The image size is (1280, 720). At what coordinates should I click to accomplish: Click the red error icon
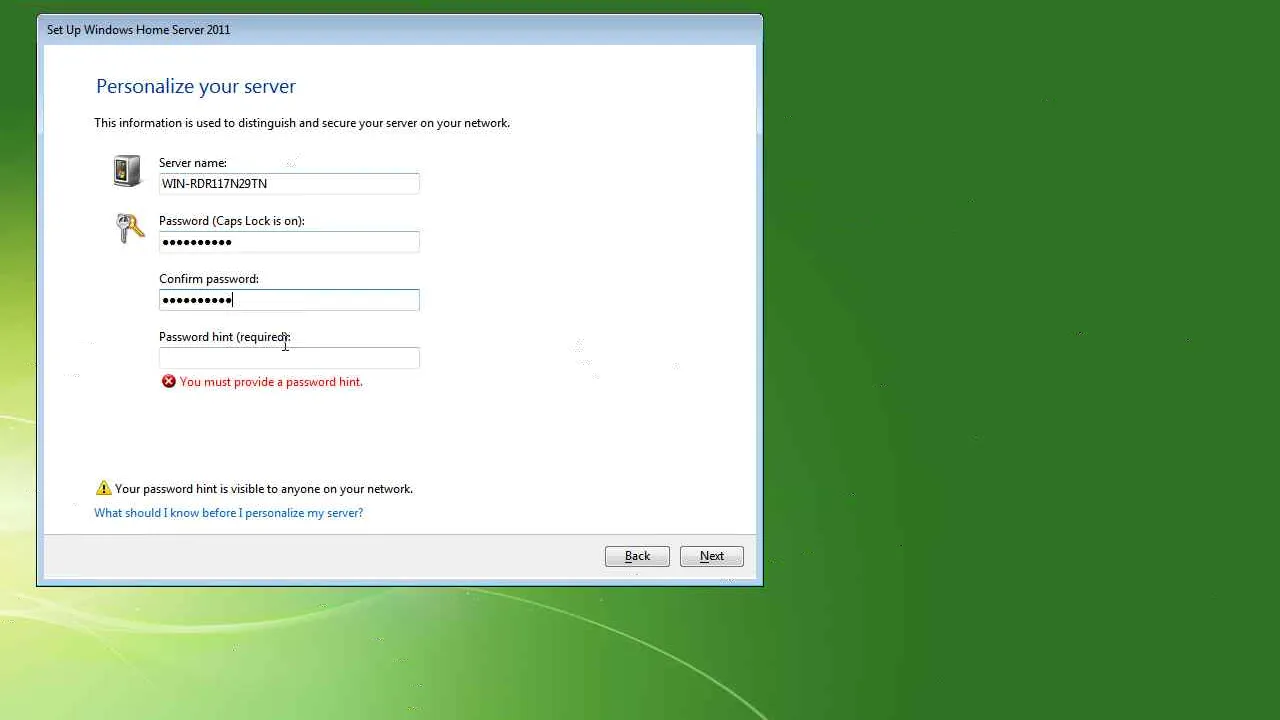(169, 382)
